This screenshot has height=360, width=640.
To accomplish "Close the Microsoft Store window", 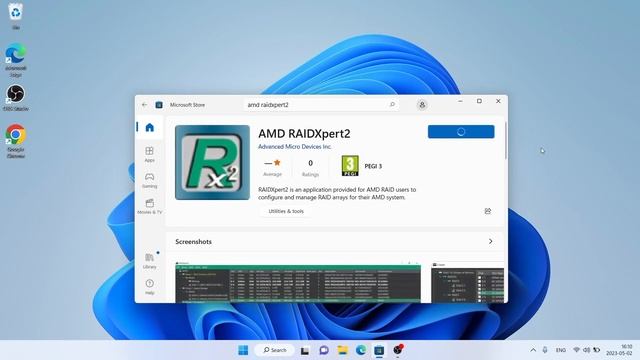I will (x=498, y=101).
